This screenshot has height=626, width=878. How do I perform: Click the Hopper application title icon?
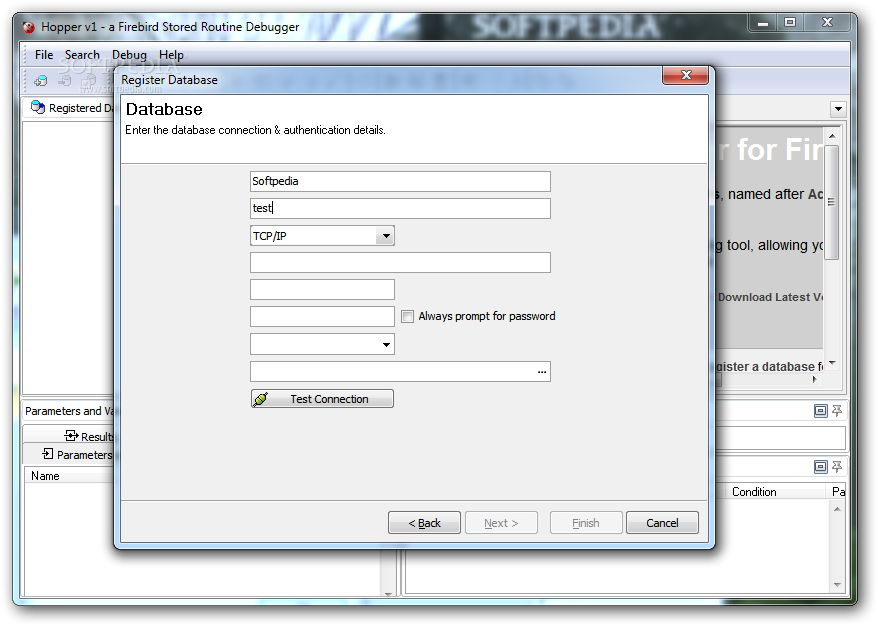(x=29, y=27)
